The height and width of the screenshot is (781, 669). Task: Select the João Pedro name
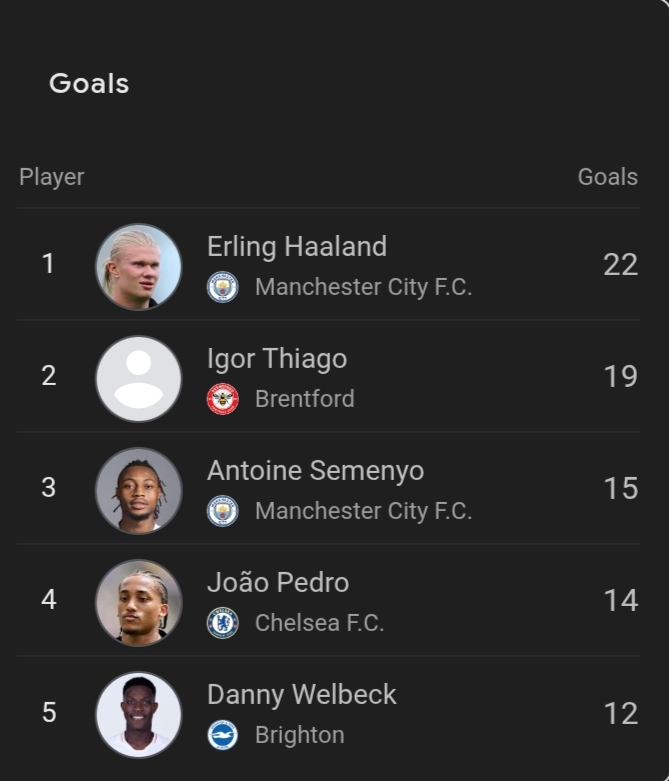(x=277, y=583)
